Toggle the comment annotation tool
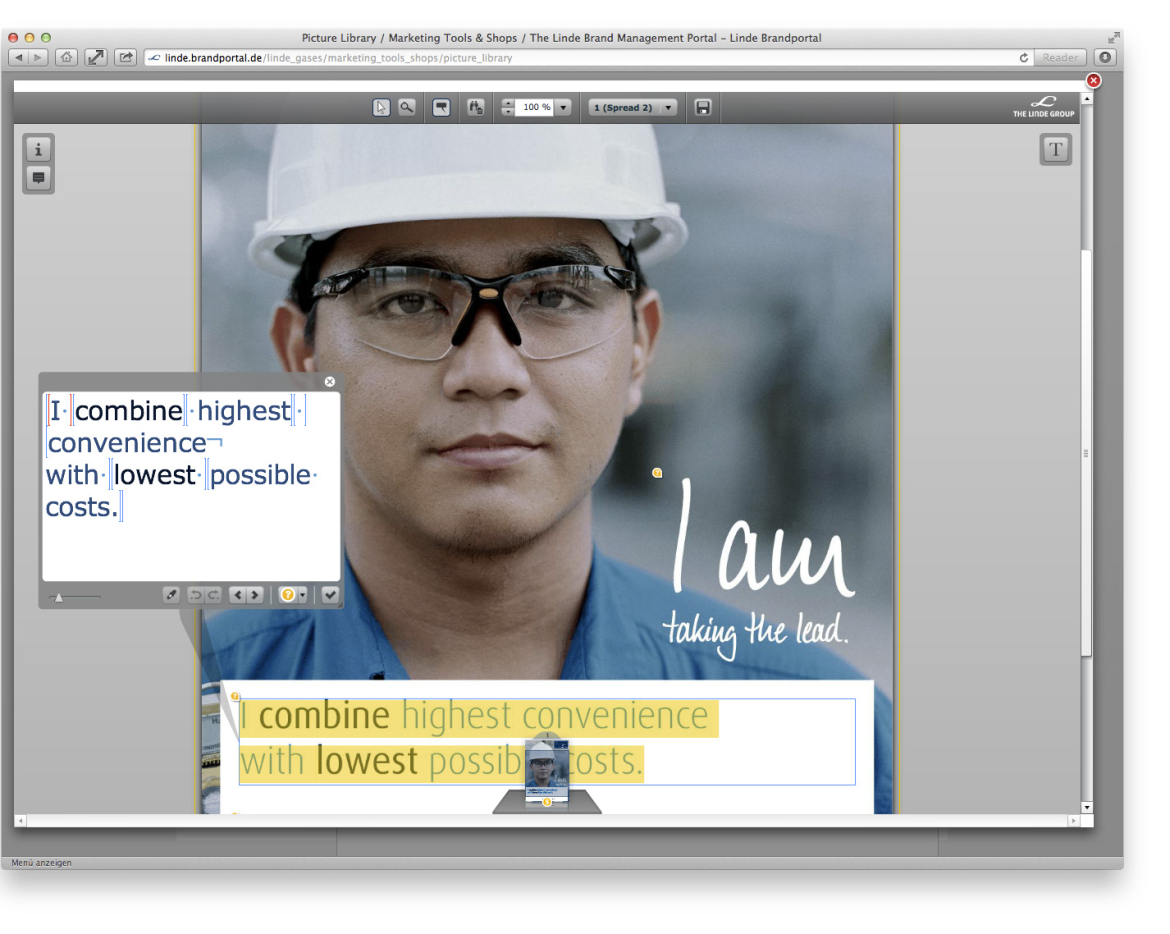Screen dimensions: 1170x934 click(x=442, y=107)
